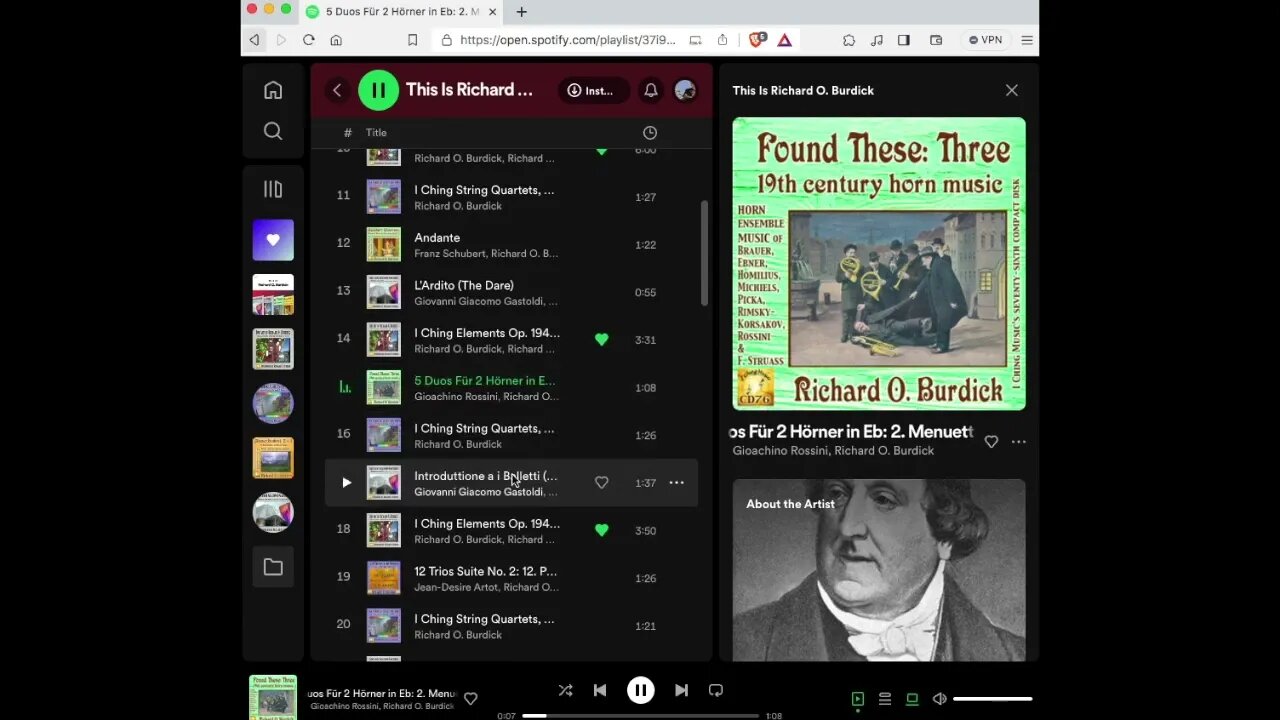Go to browser home page

pyautogui.click(x=336, y=40)
